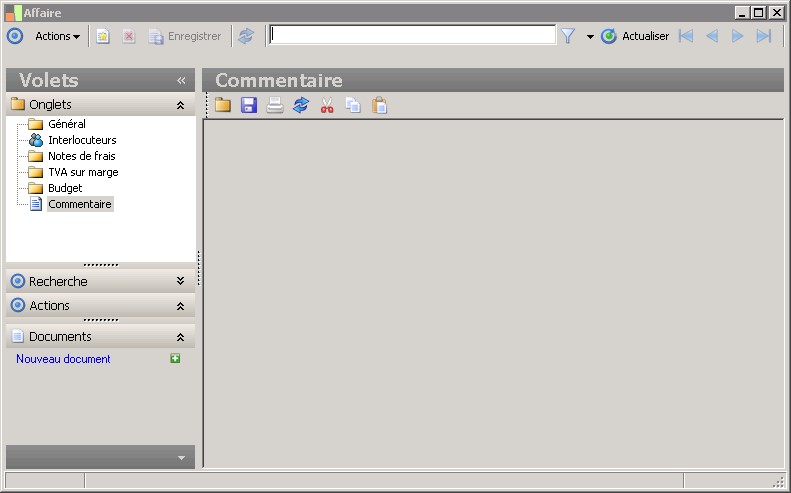Screen dimensions: 791x493
Task: Go to last record arrow
Action: [x=764, y=36]
